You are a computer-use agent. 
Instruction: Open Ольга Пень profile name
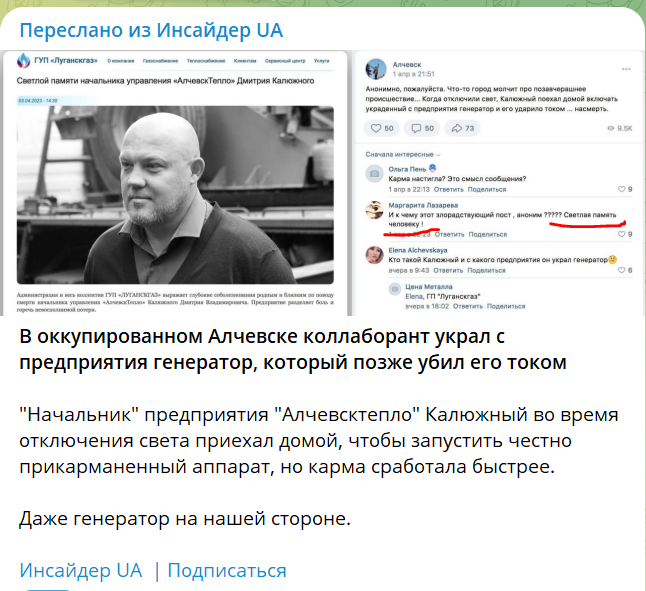tap(407, 169)
